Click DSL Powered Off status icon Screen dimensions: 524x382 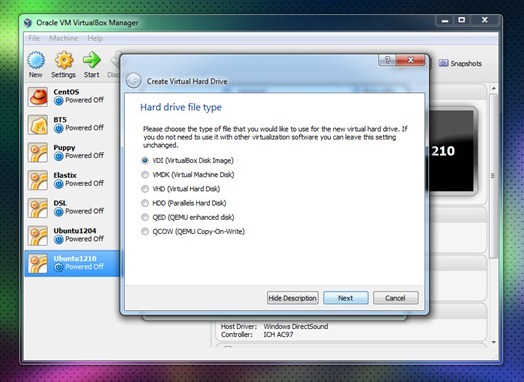[58, 212]
